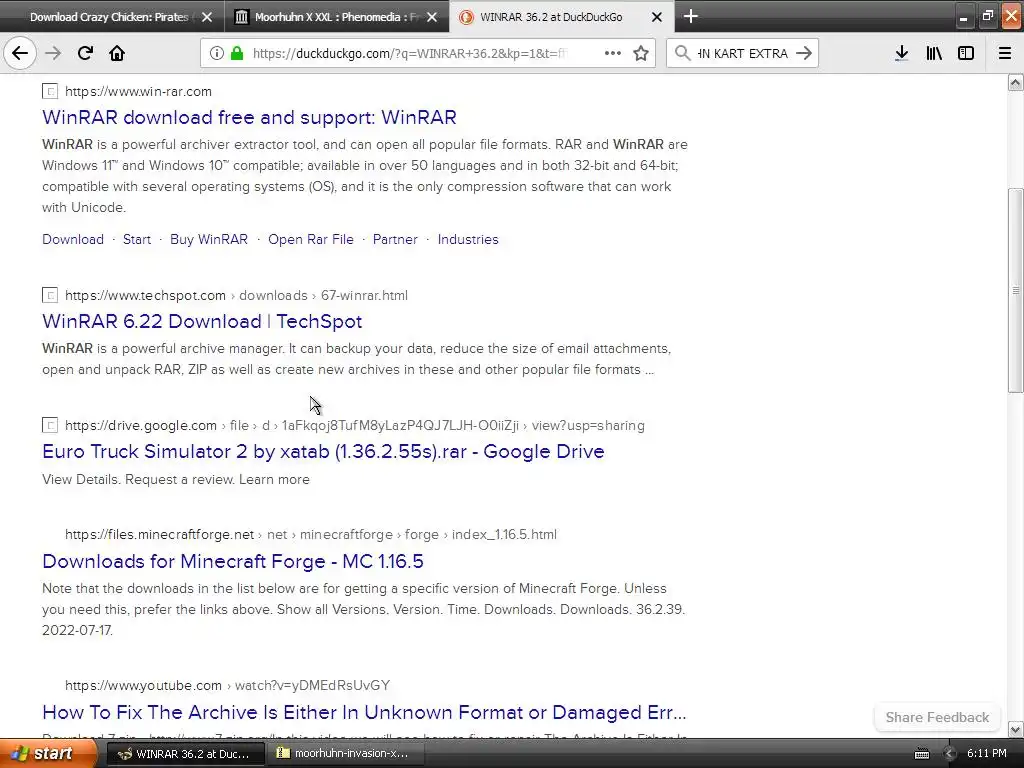
Task: Click the search field containing KART EXTRA
Action: point(743,54)
